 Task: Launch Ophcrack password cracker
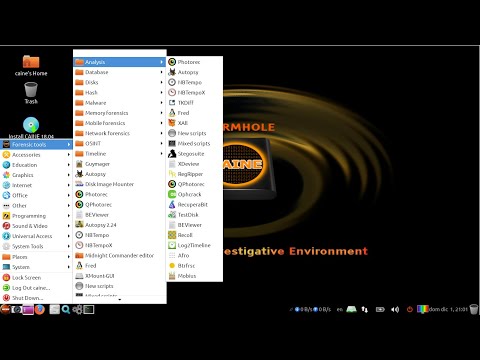195,194
